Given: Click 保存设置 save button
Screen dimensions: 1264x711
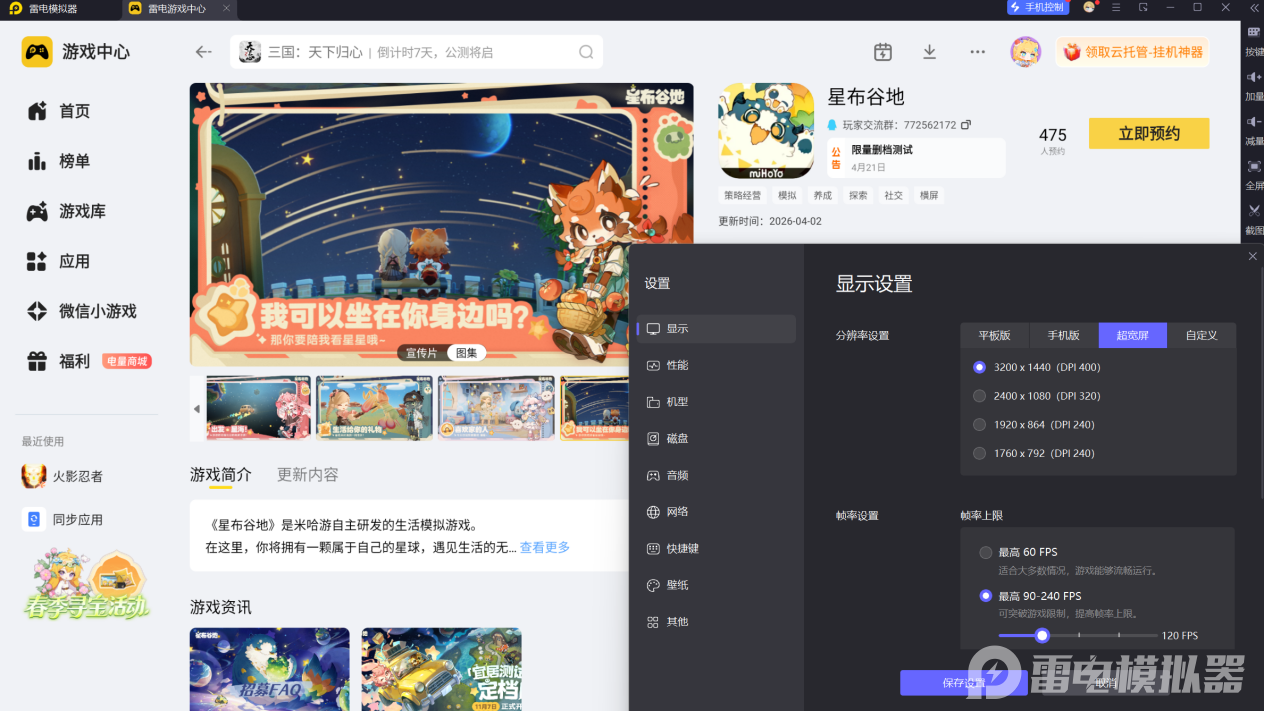Looking at the screenshot, I should (964, 683).
